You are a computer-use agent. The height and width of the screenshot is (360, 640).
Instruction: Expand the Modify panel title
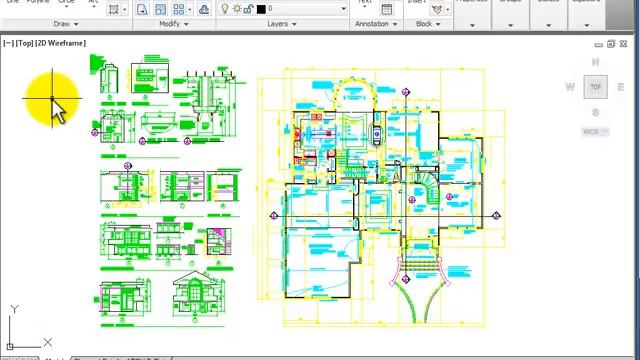tap(174, 24)
